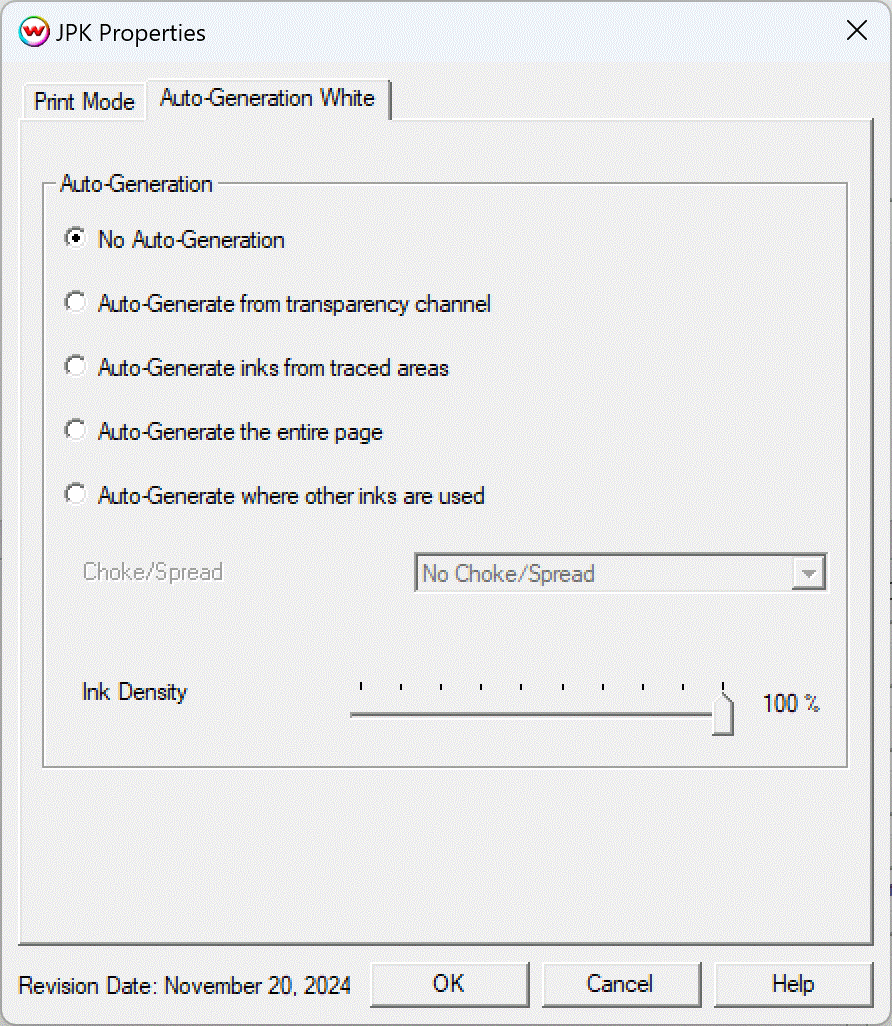Open the No Choke/Spread combo box

pos(604,574)
